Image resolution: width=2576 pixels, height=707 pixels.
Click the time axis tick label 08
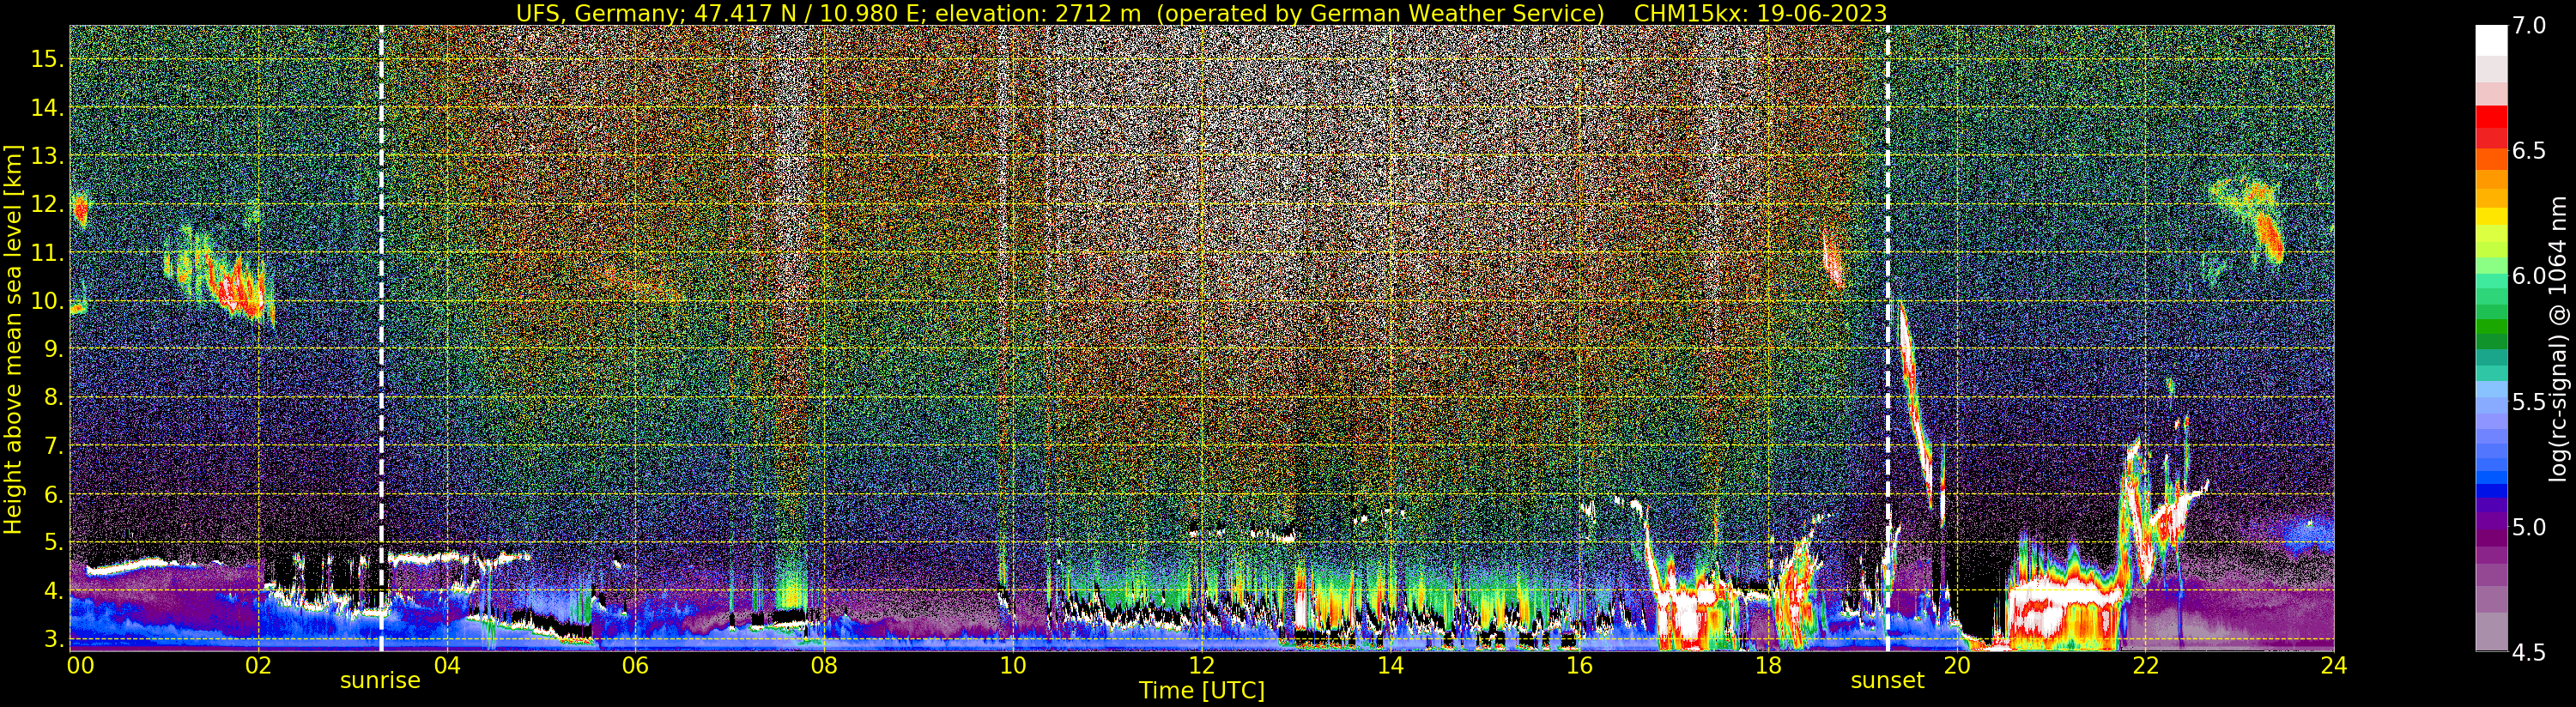pyautogui.click(x=824, y=666)
